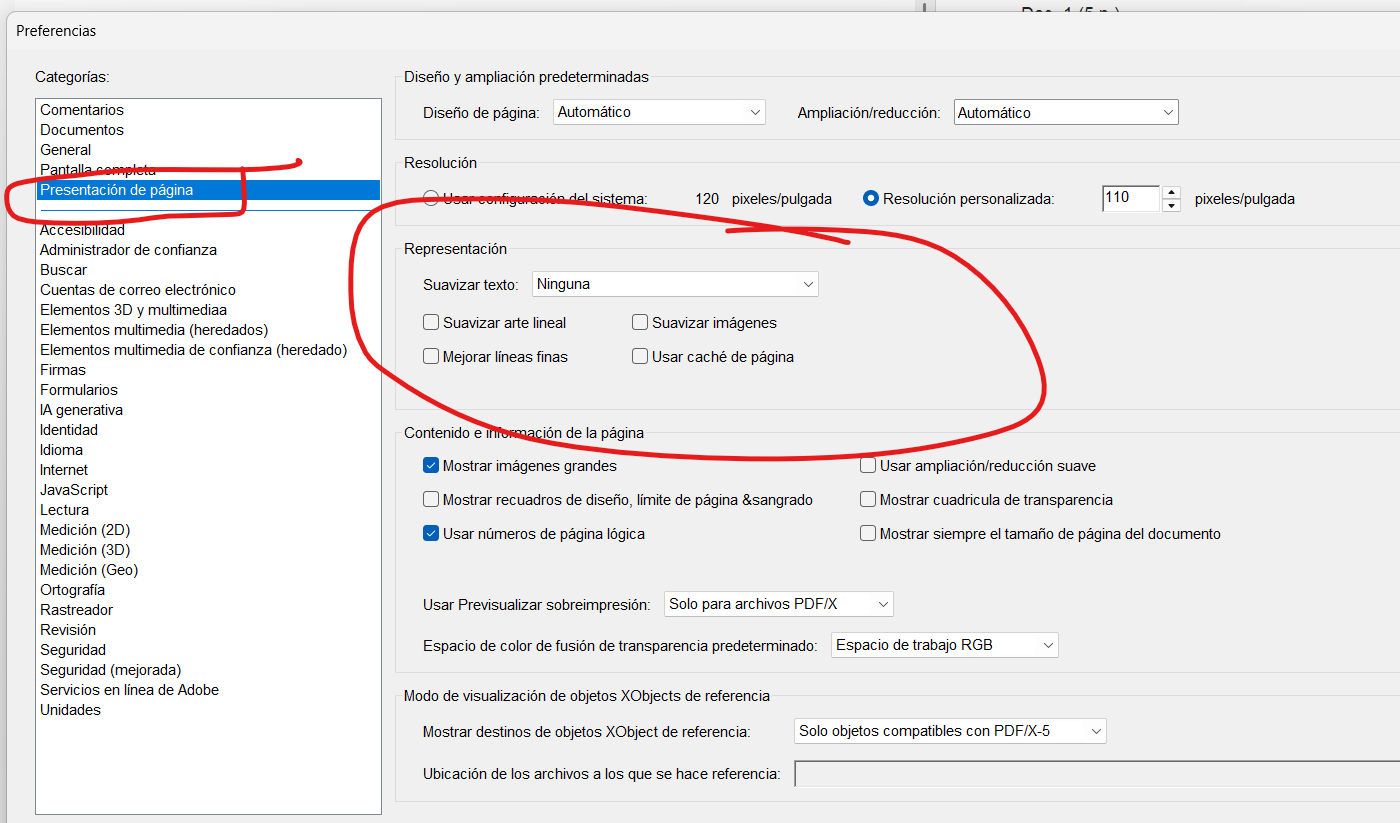Open the Diseño de página dropdown
The height and width of the screenshot is (823, 1400).
click(659, 113)
